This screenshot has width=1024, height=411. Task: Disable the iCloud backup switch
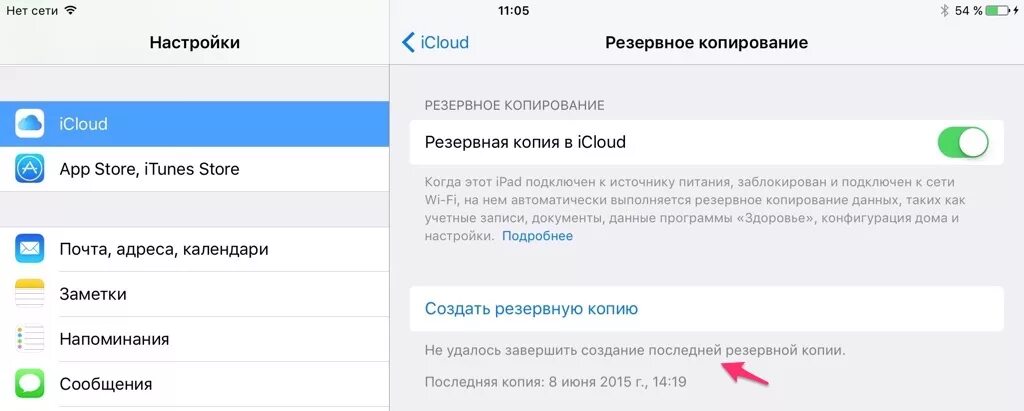coord(963,142)
